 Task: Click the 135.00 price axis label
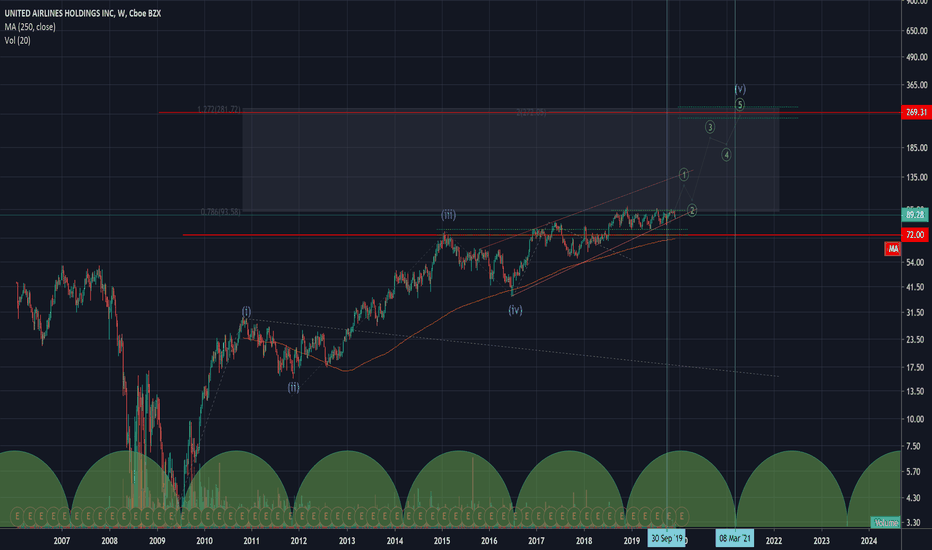[x=917, y=177]
